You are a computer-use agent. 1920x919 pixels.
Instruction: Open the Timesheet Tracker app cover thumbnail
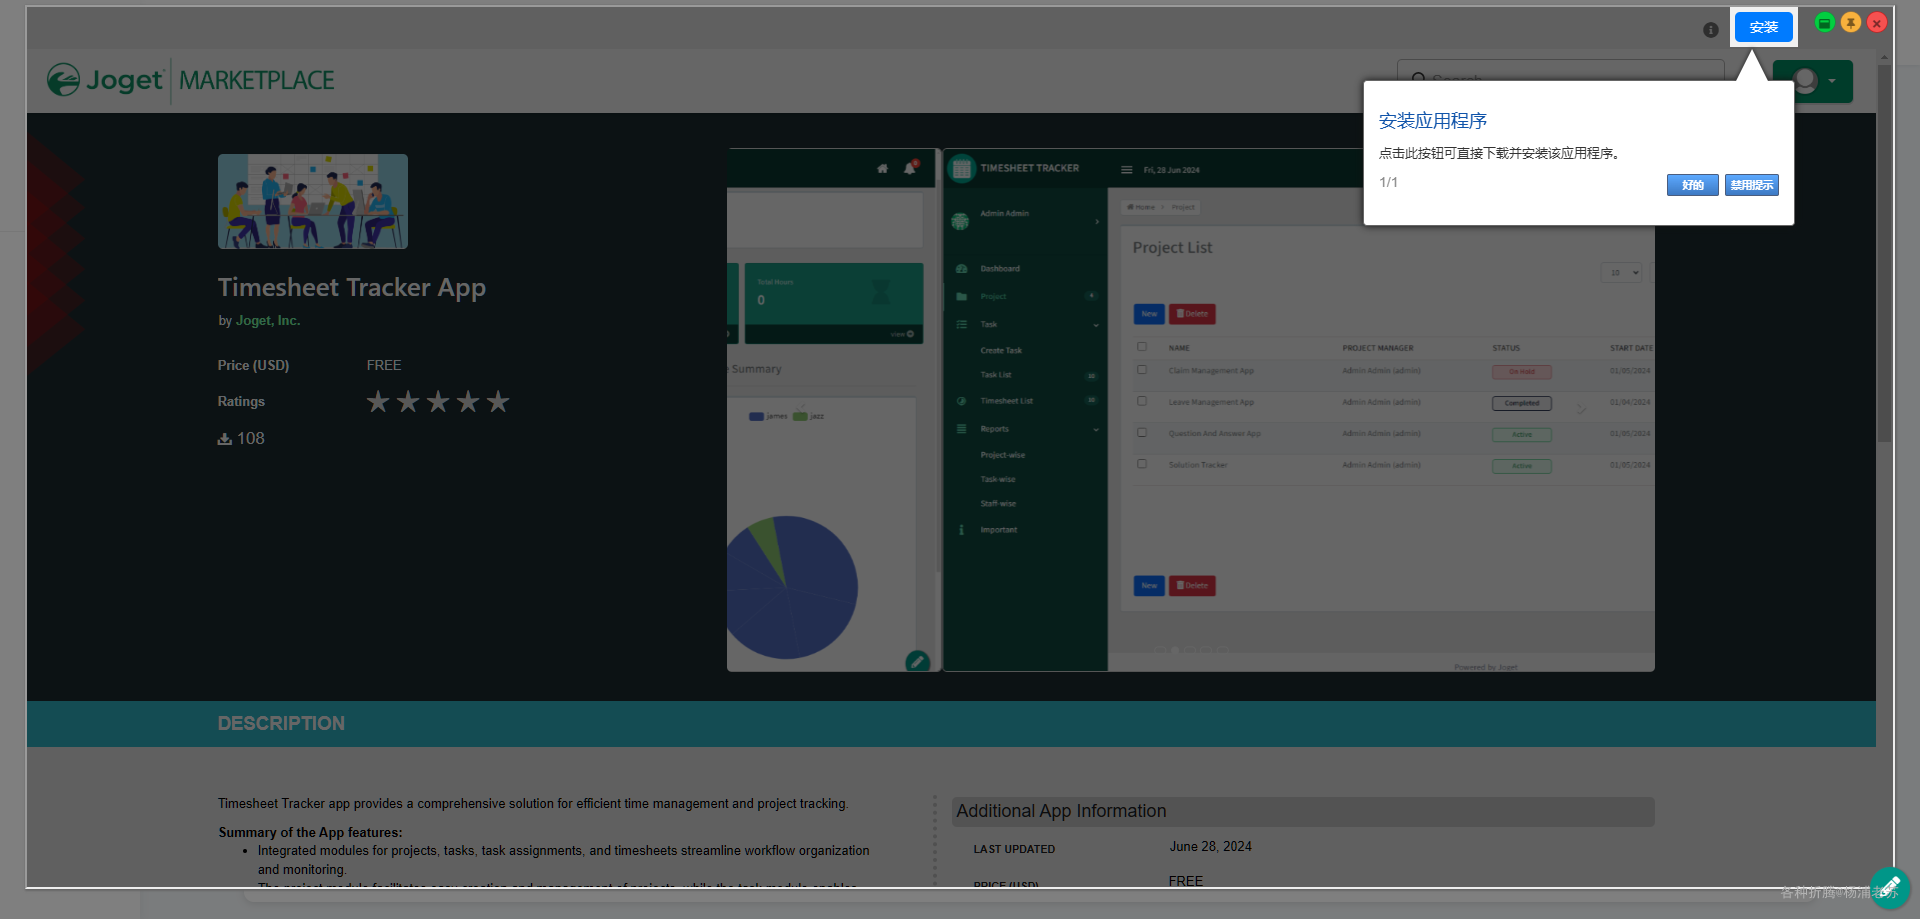[313, 201]
